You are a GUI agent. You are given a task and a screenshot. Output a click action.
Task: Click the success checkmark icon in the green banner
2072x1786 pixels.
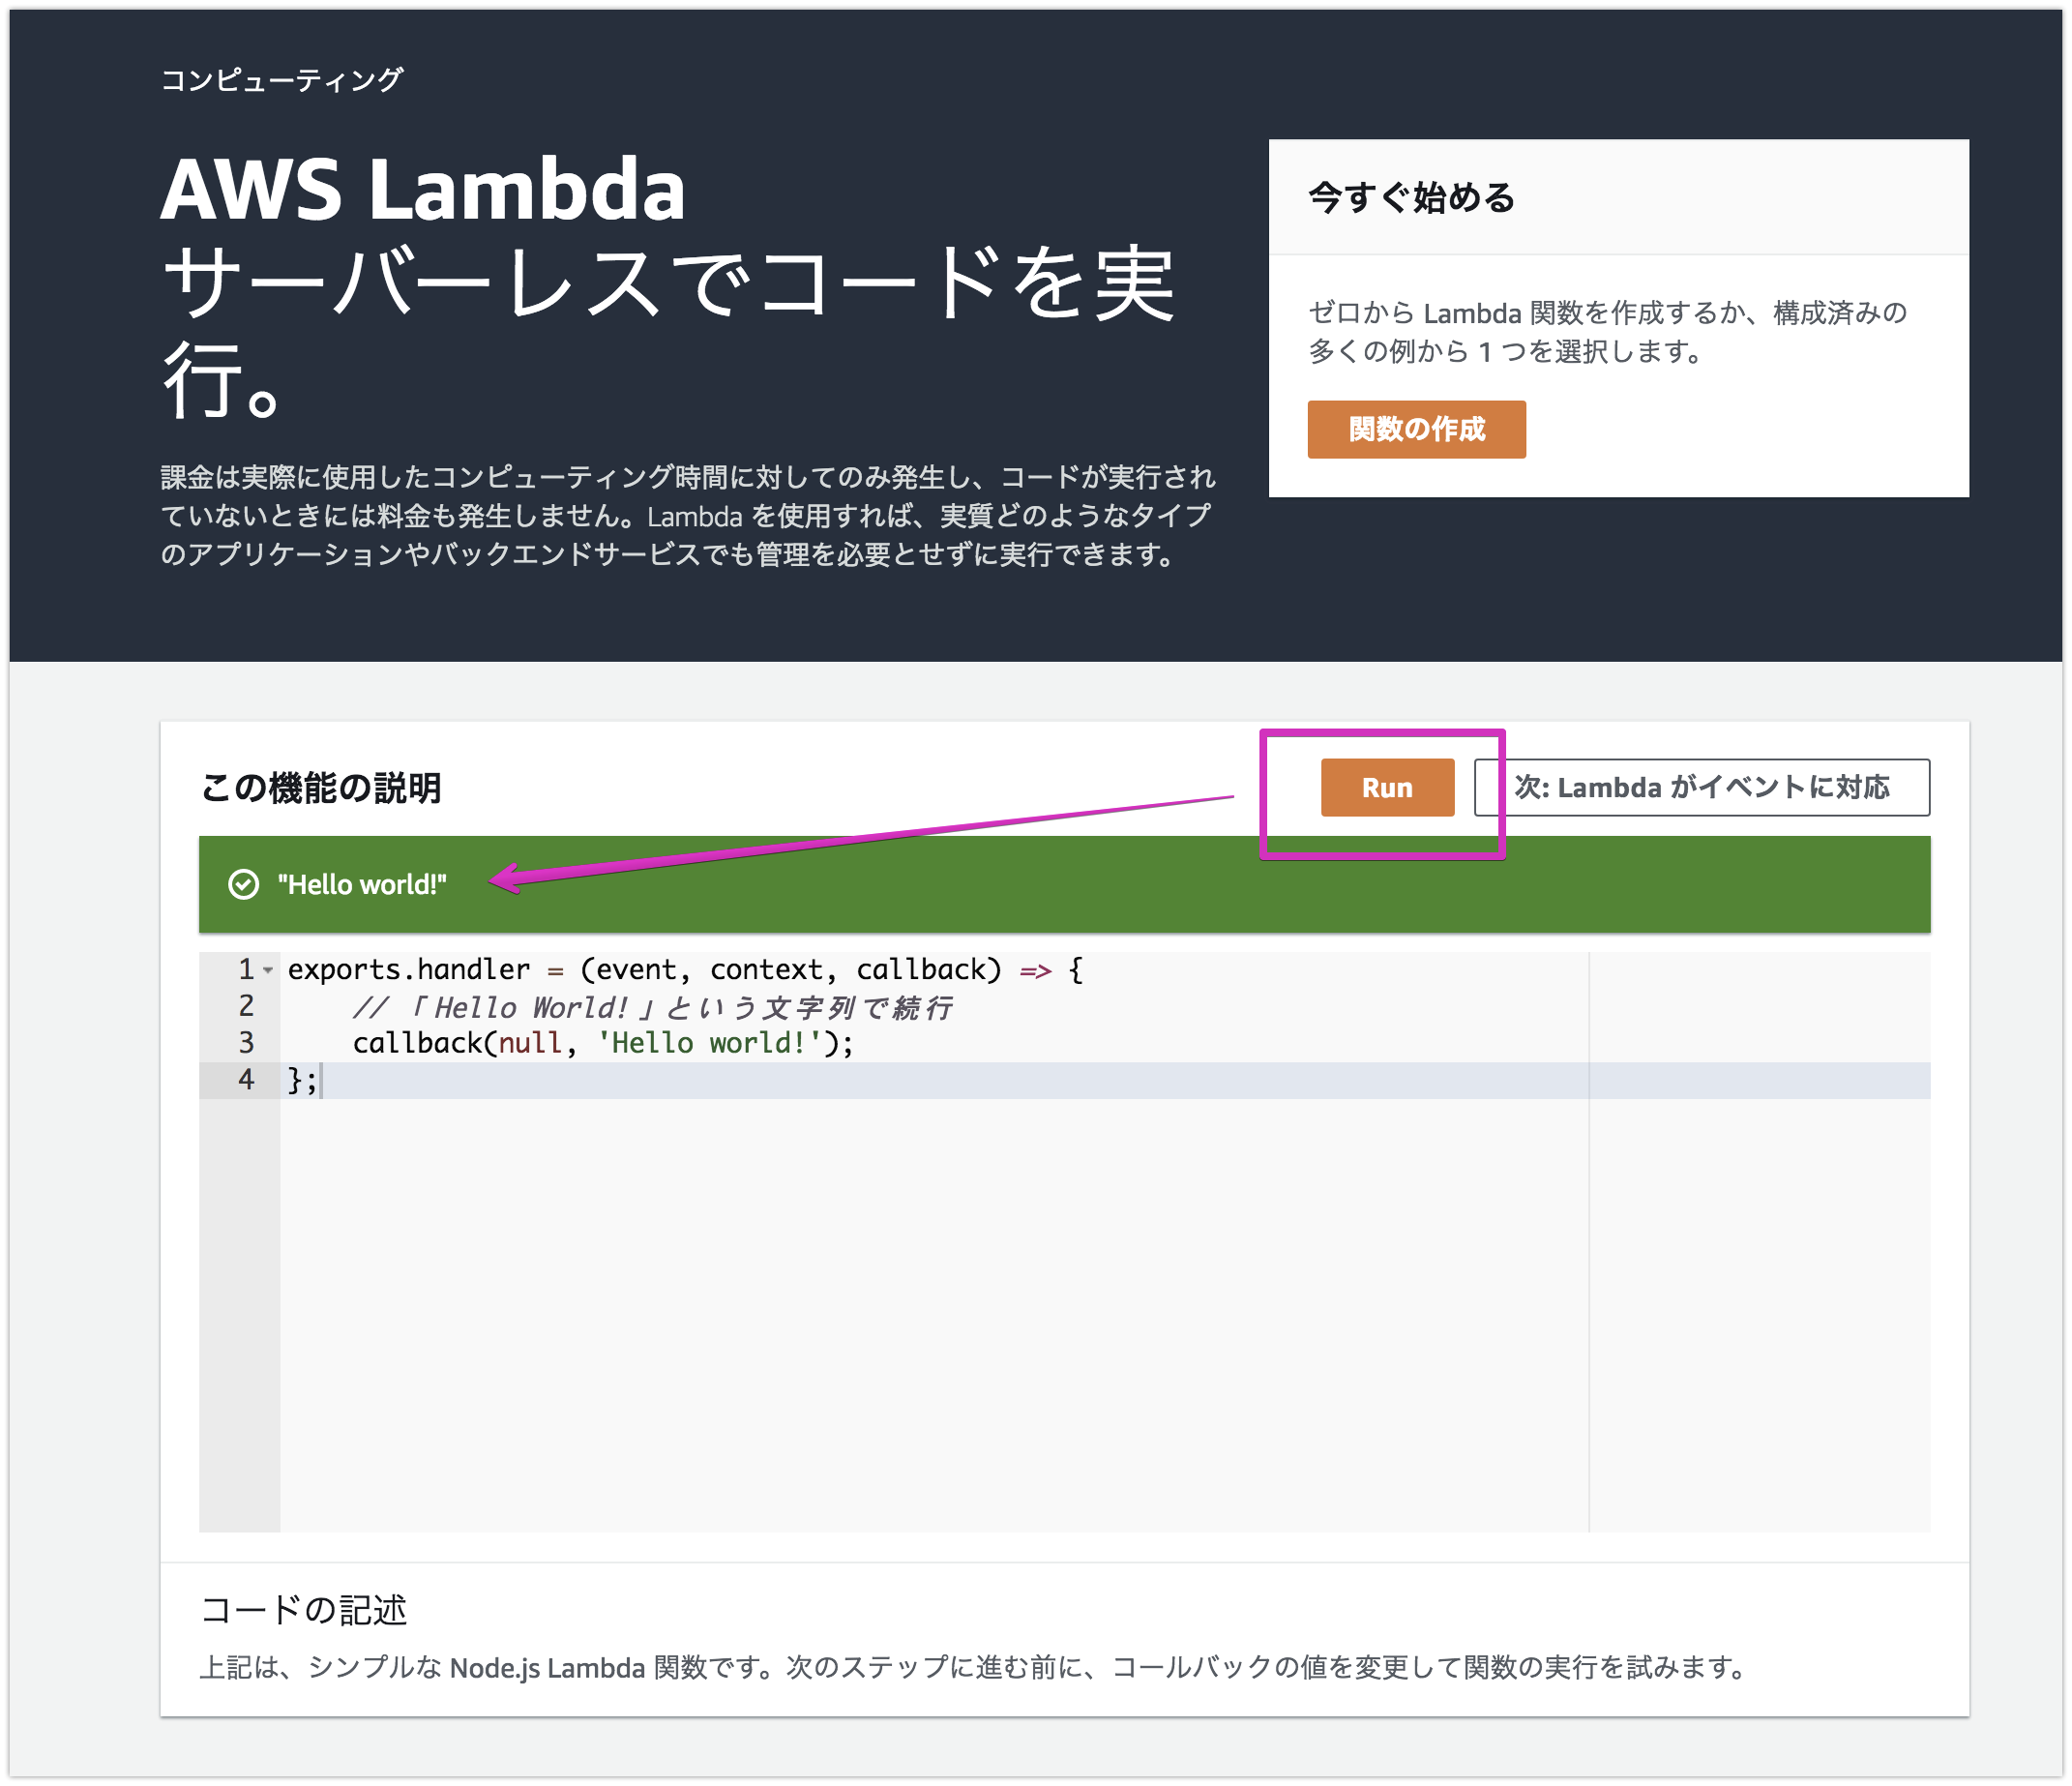click(243, 884)
